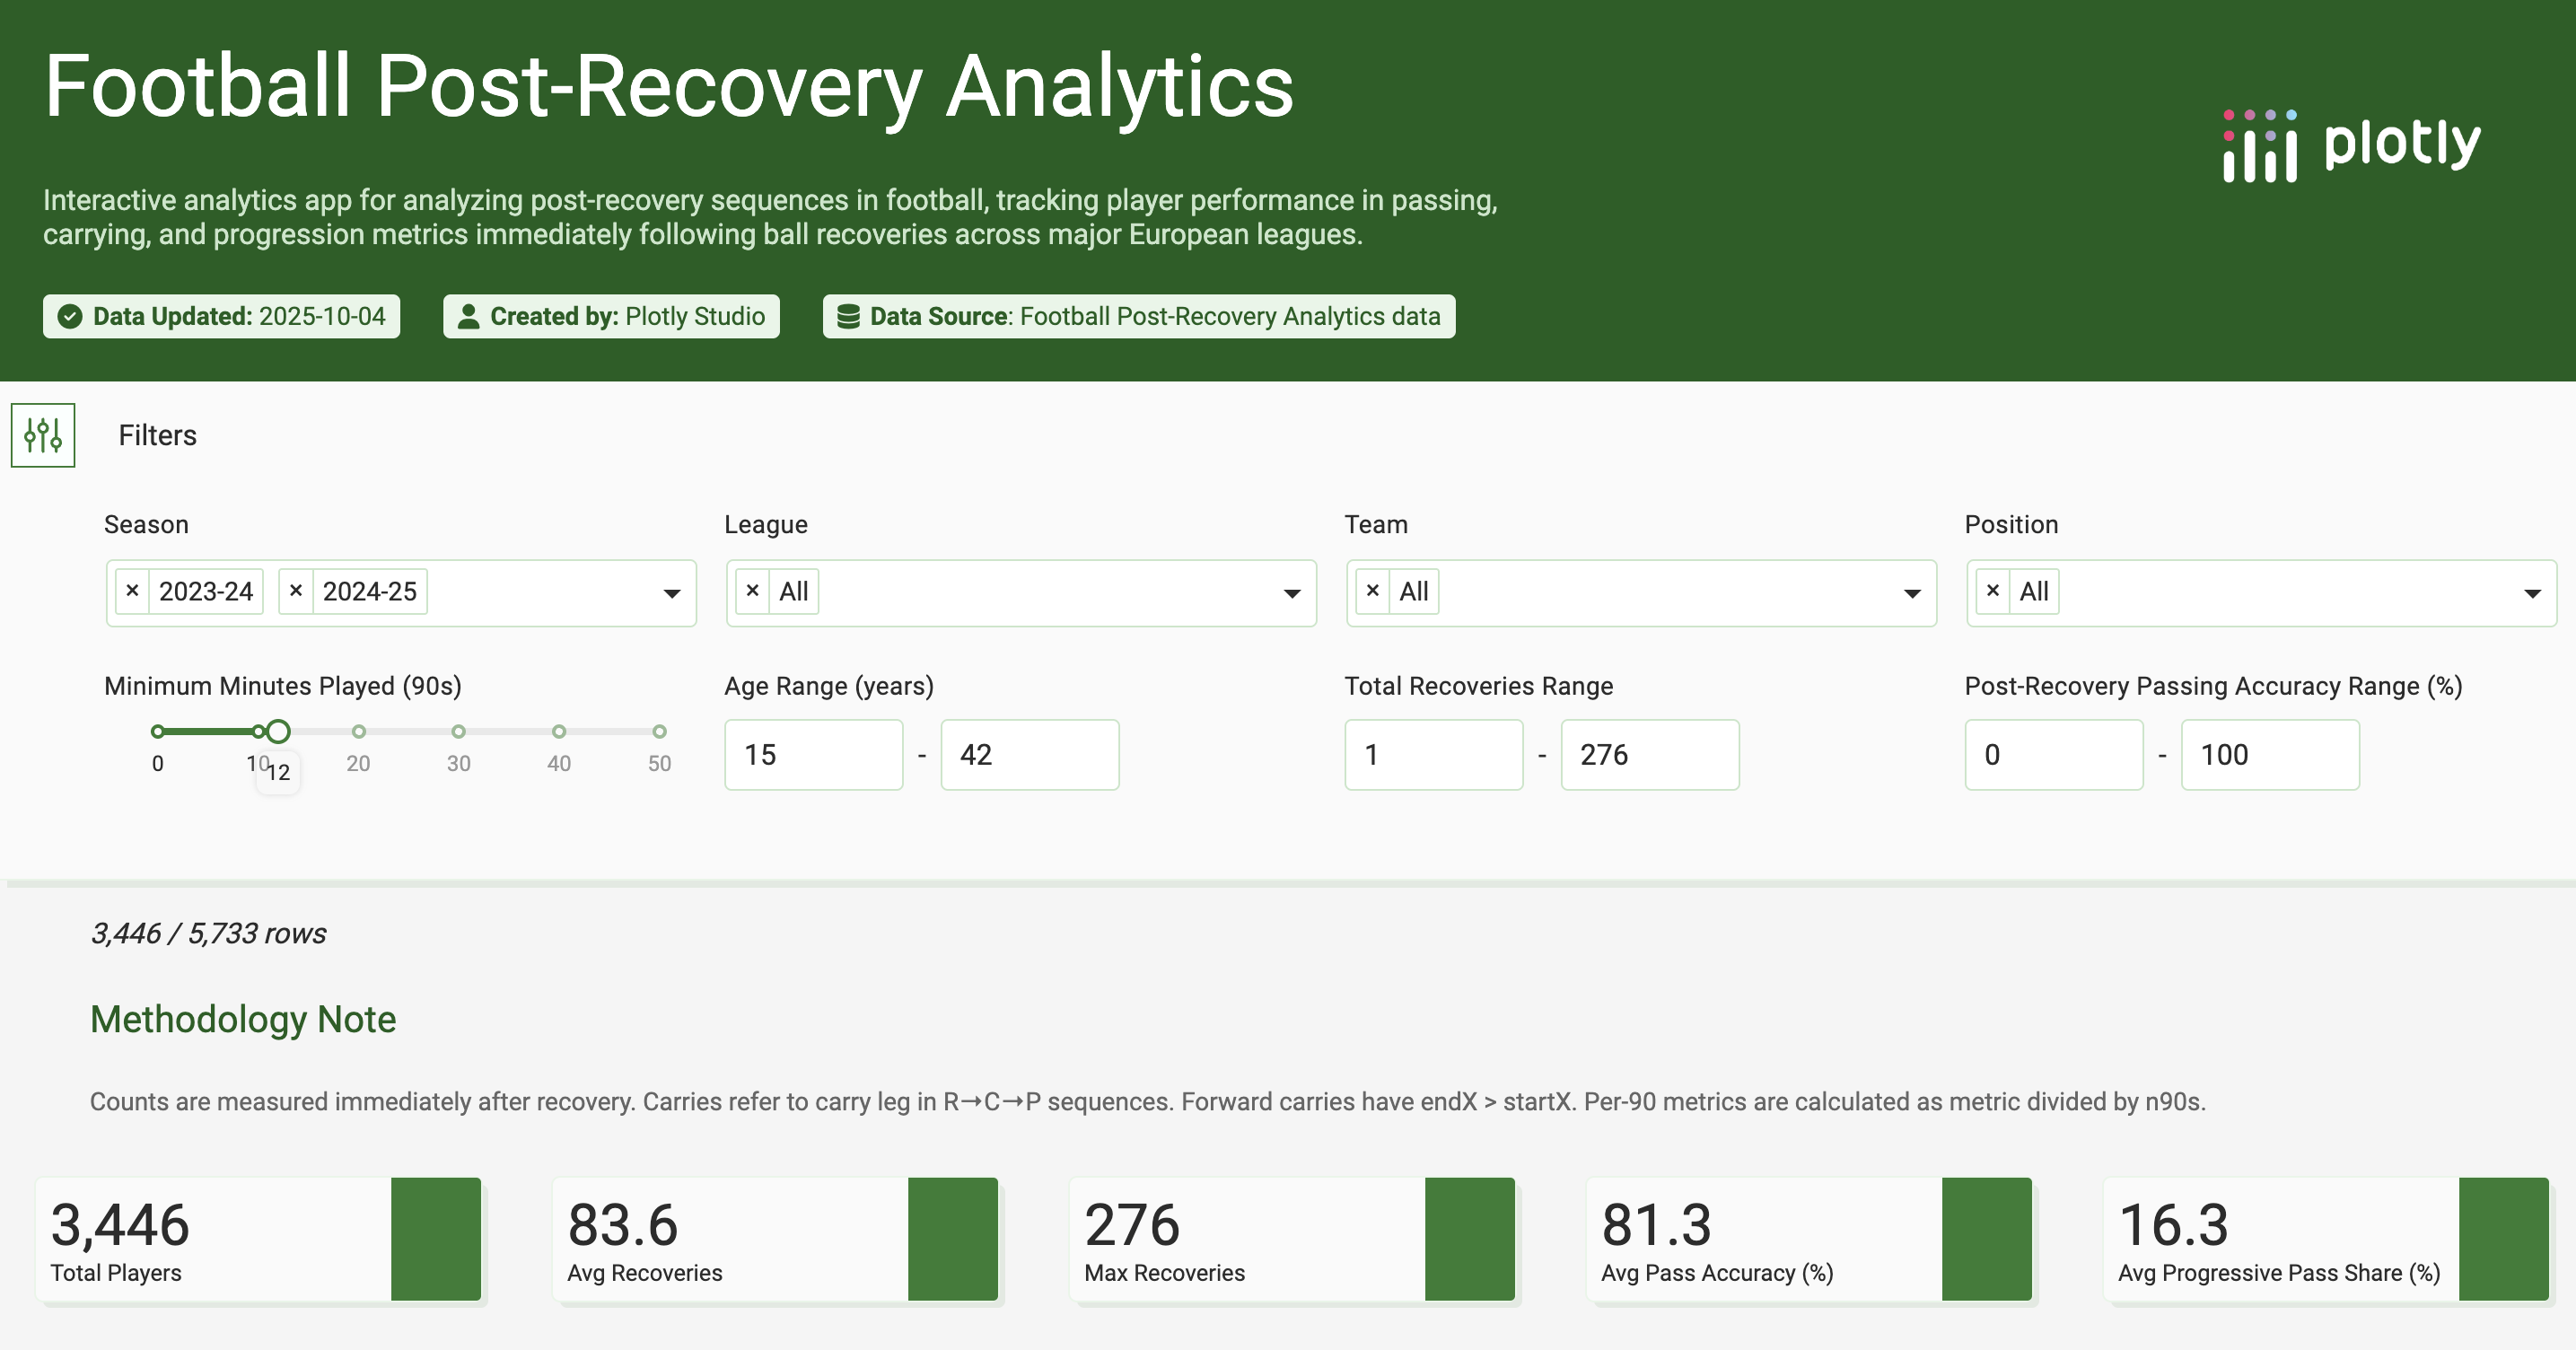Click the Created by person icon
Screen dimensions: 2576x1350
click(x=467, y=317)
